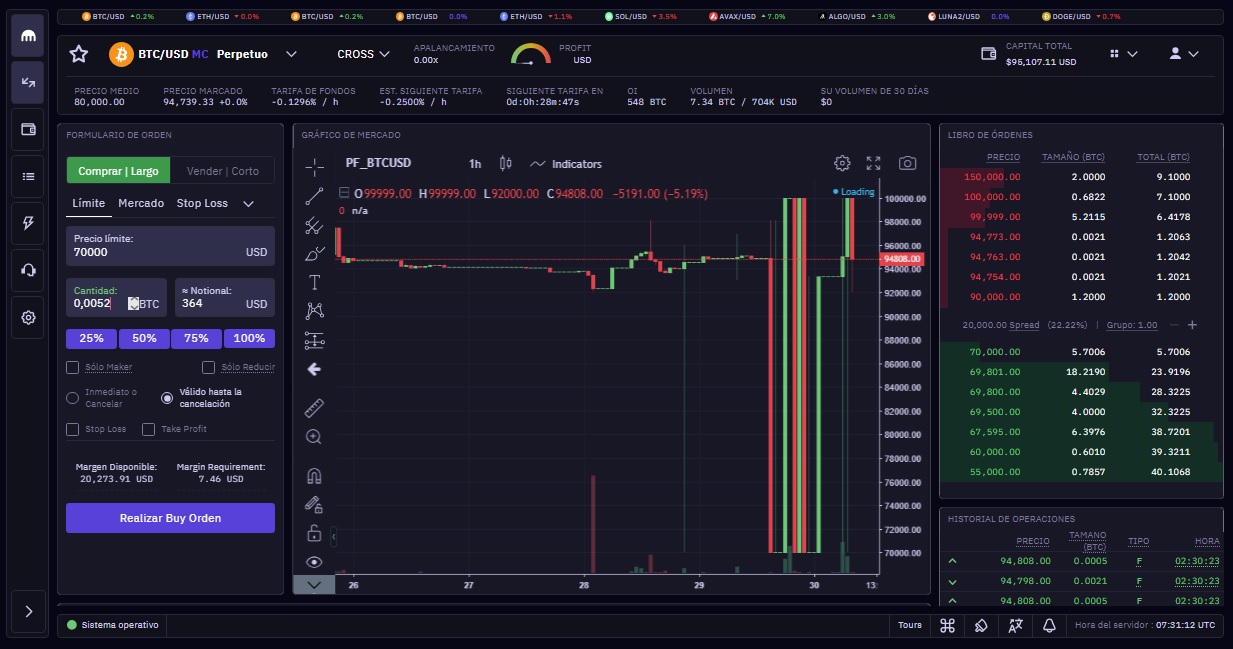Select the ruler measure tool
Viewport: 1233px width, 649px height.
(x=314, y=408)
